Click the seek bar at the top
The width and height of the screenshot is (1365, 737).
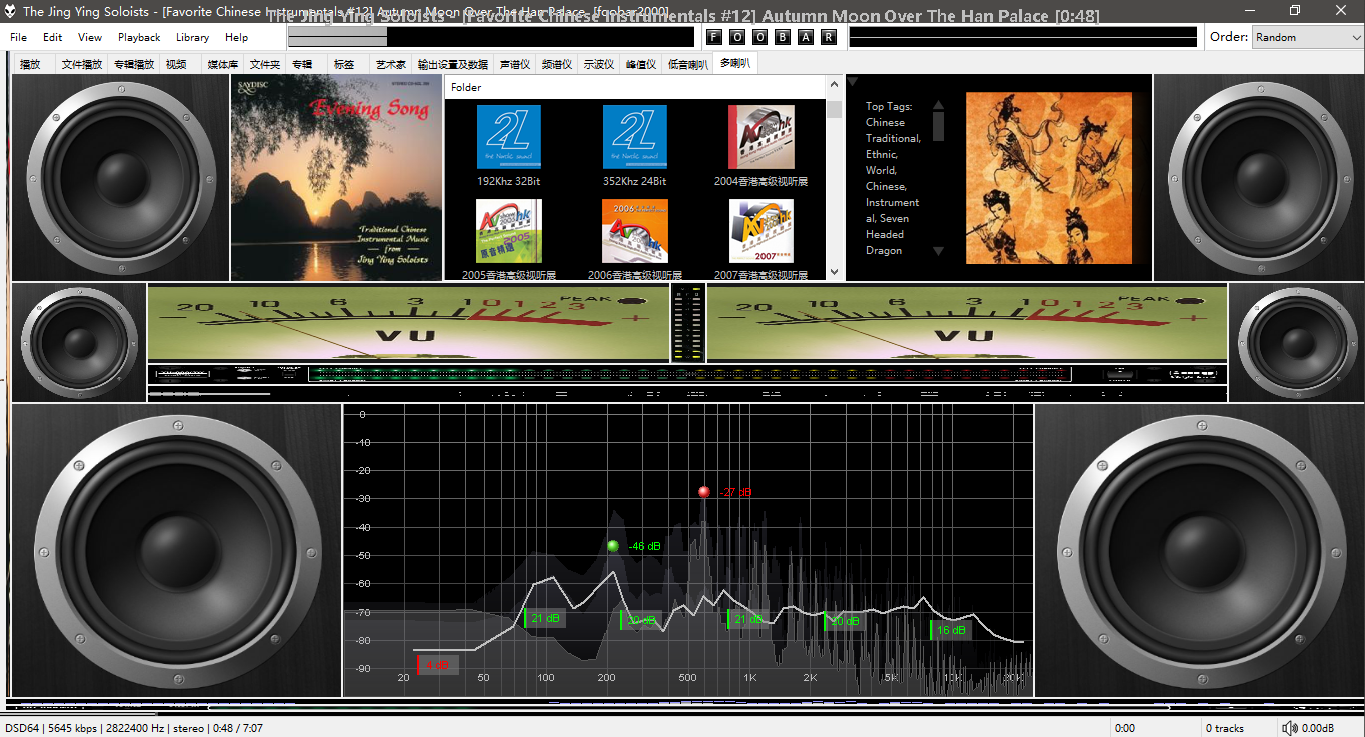[x=490, y=37]
